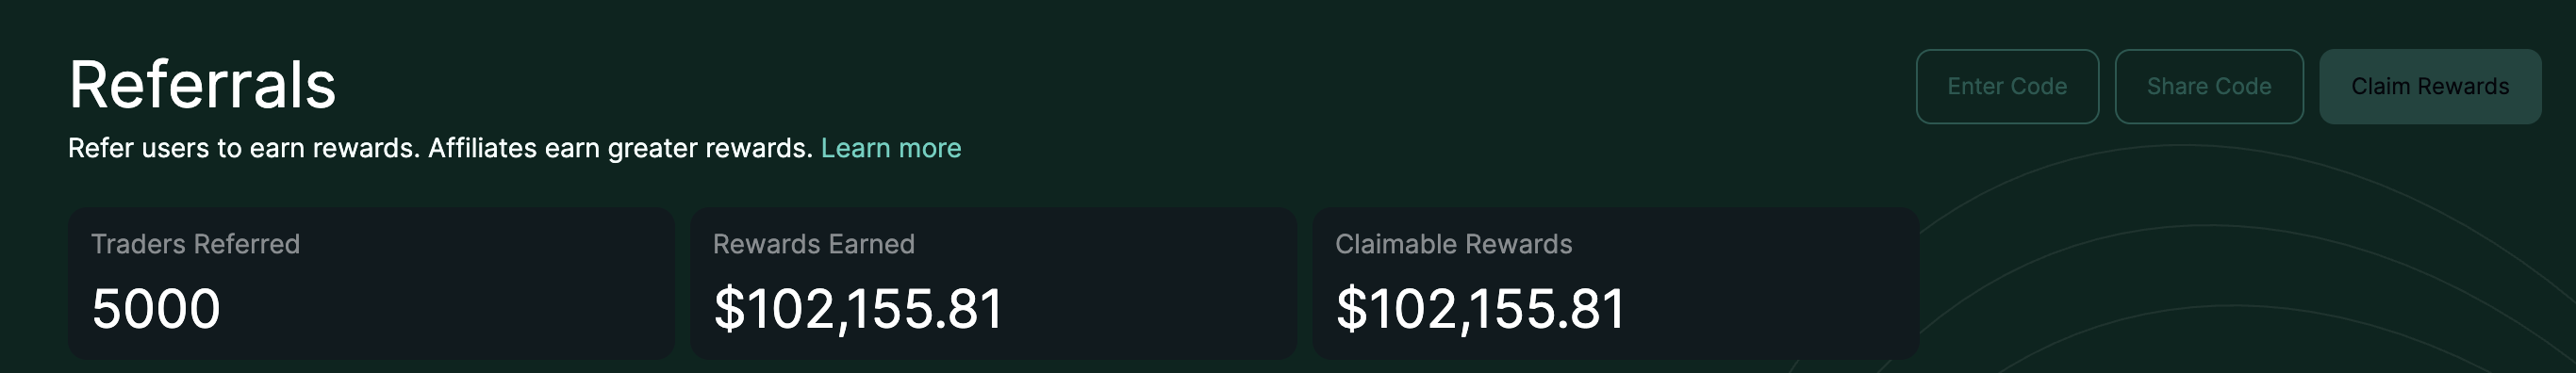This screenshot has width=2576, height=373.
Task: Click the Referrals page heading
Action: [202, 84]
